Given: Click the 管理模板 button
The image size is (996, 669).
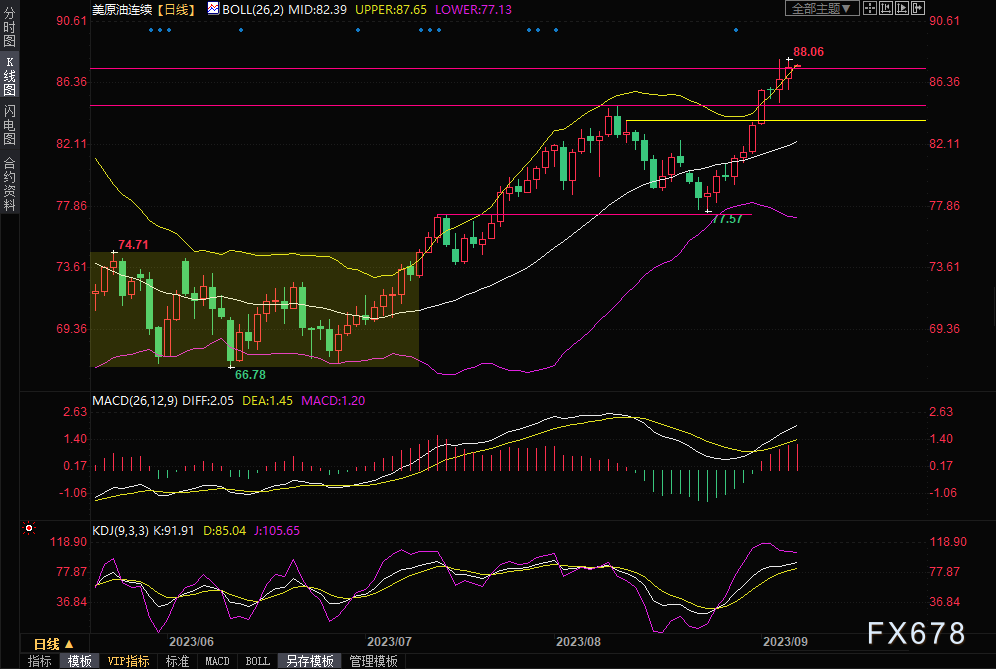Looking at the screenshot, I should (x=374, y=661).
